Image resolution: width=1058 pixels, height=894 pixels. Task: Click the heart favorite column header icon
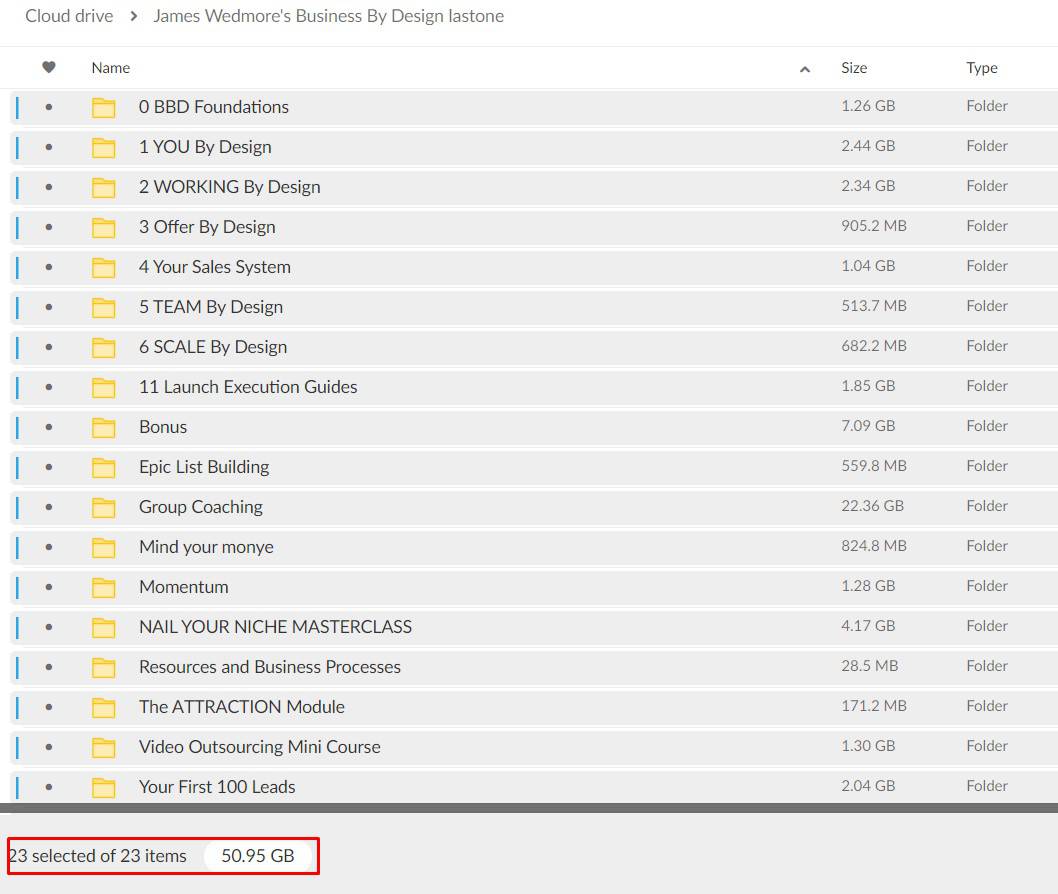coord(49,68)
